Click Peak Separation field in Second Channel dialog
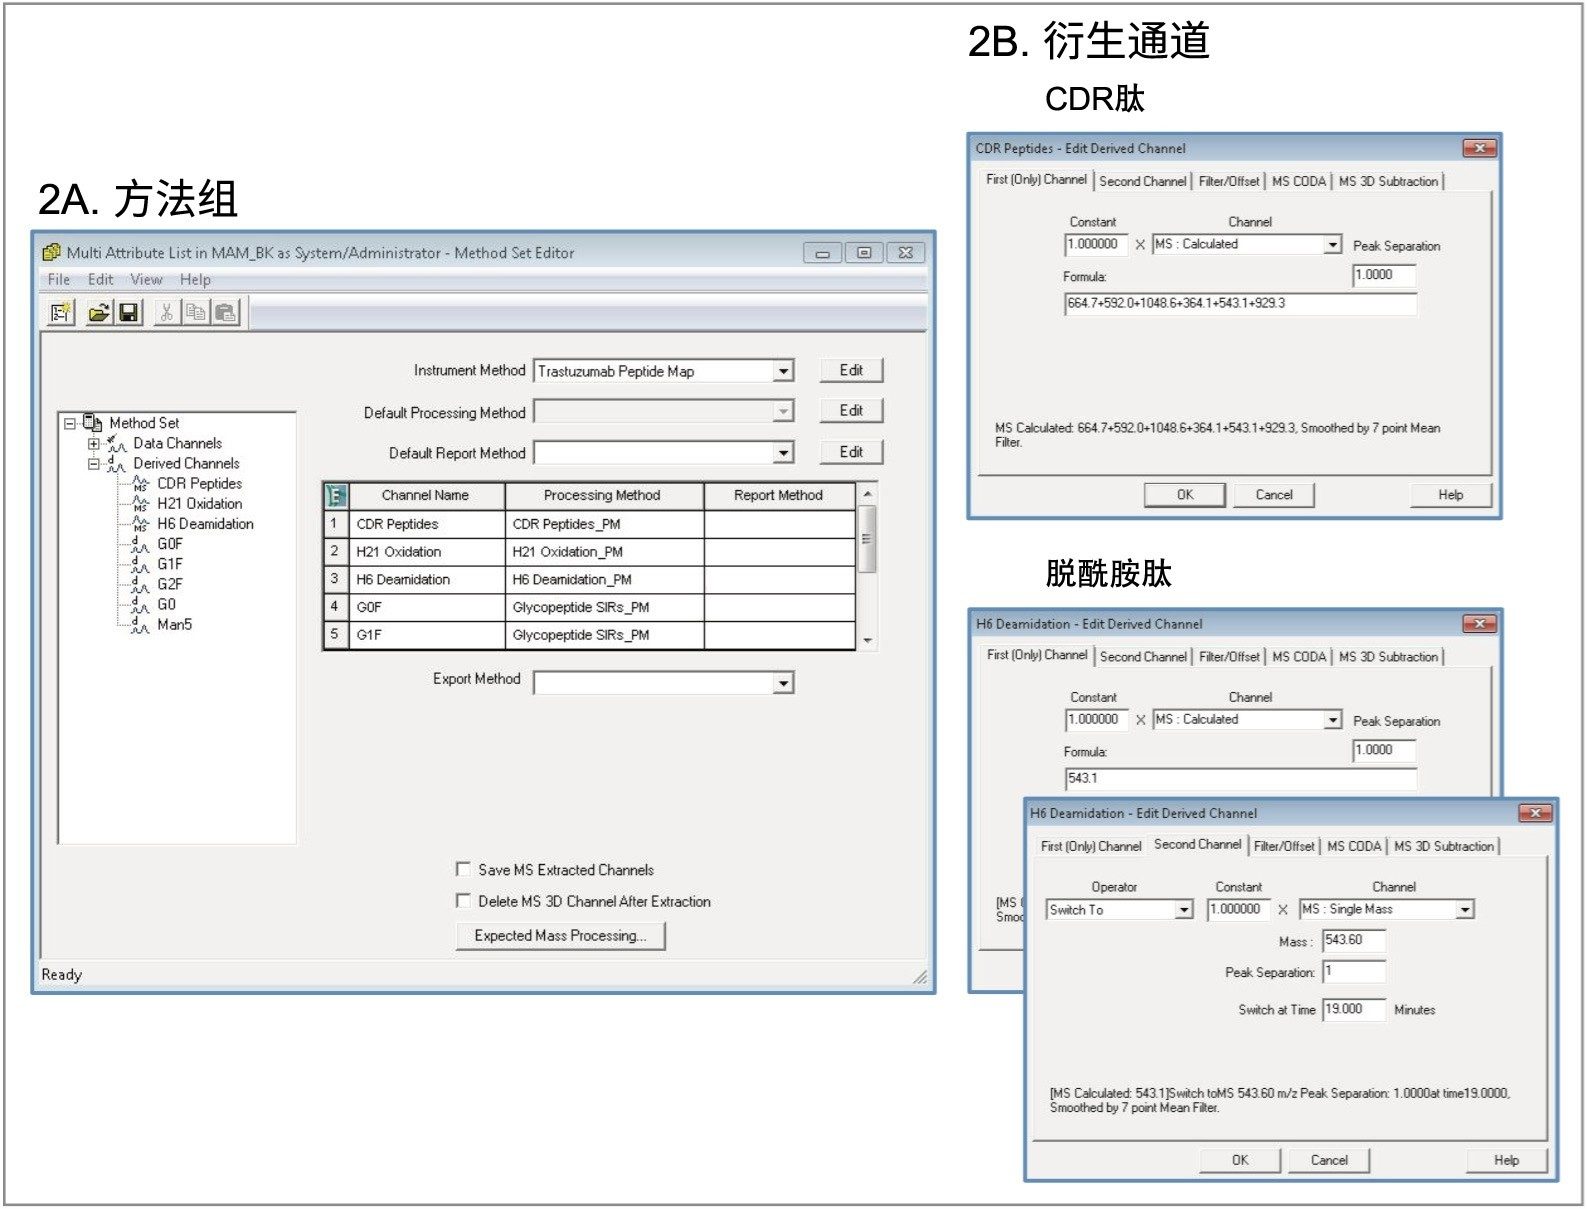Image resolution: width=1587 pixels, height=1209 pixels. click(x=1354, y=972)
